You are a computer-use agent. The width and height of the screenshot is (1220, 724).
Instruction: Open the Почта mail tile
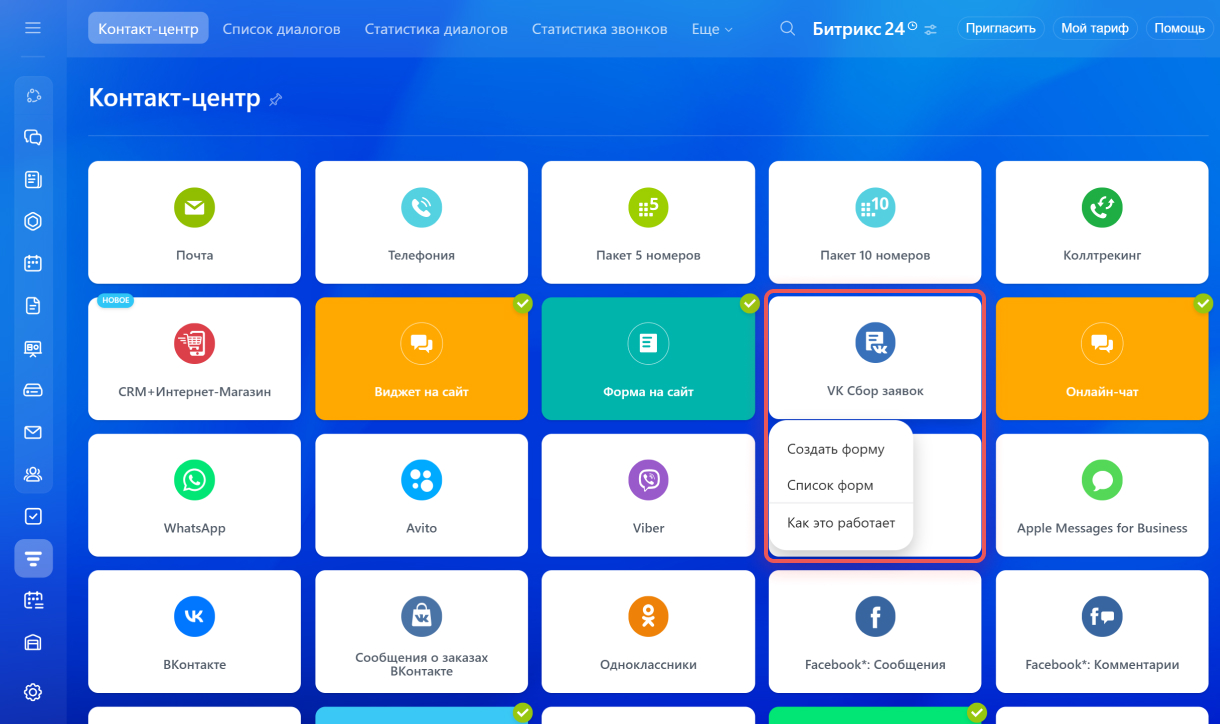click(194, 222)
